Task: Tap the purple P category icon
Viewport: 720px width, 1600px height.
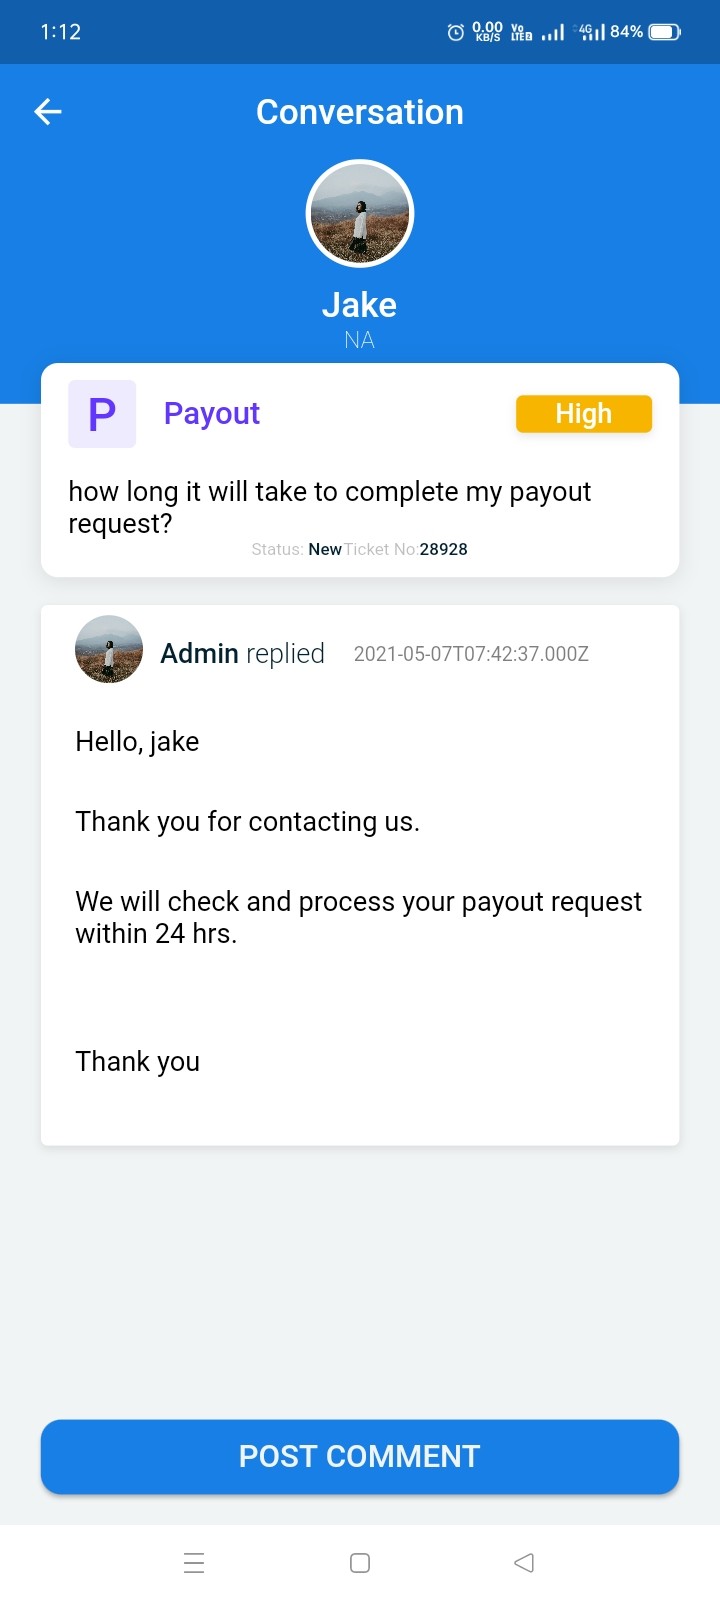Action: click(102, 414)
